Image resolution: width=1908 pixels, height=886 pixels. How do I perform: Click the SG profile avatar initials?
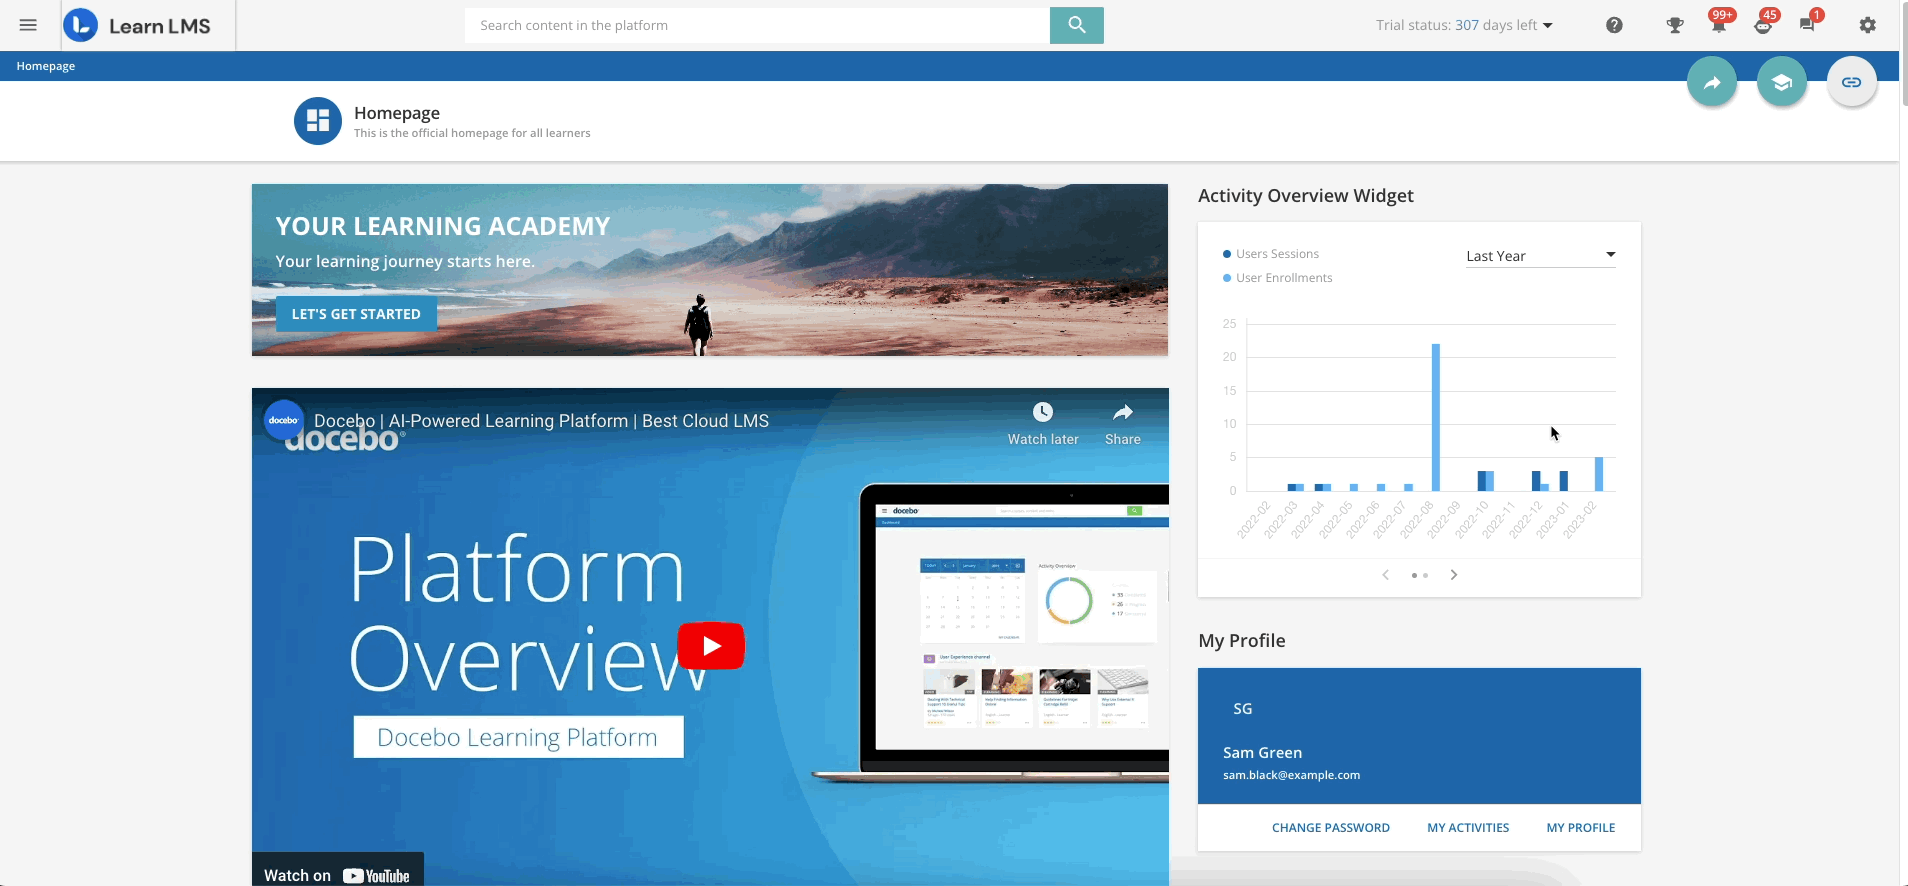(1243, 709)
